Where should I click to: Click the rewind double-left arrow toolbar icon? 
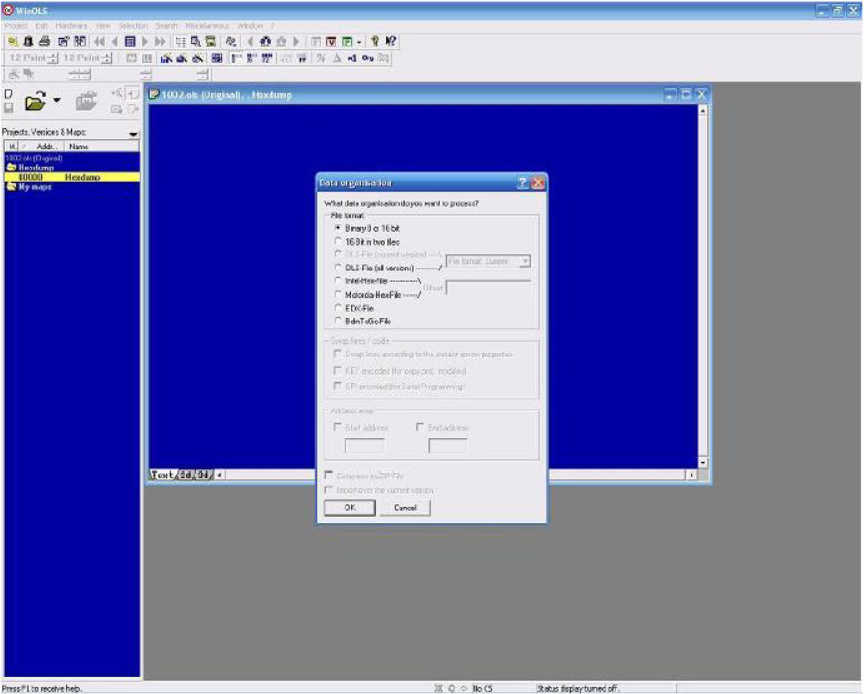[99, 41]
